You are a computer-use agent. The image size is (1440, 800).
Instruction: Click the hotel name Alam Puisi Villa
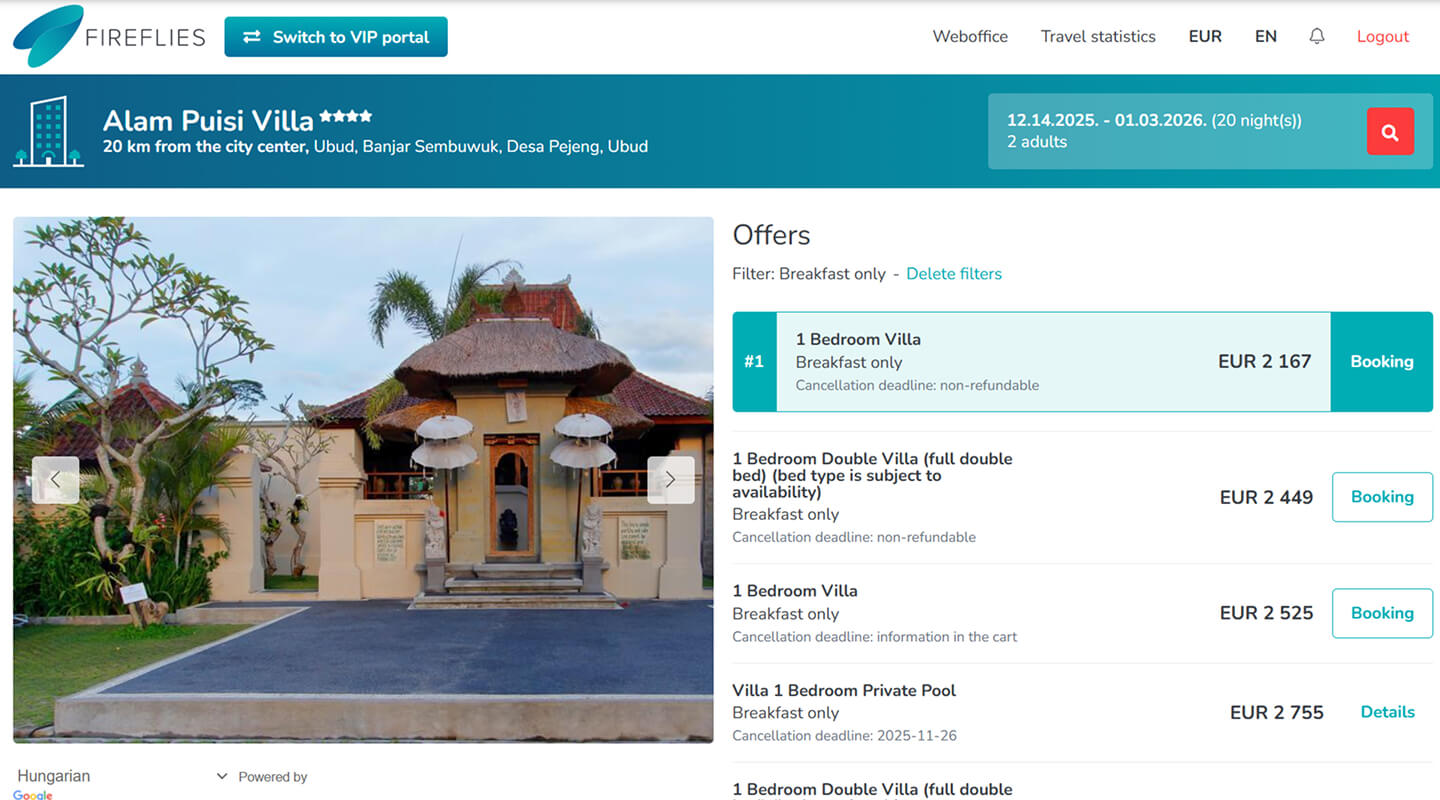click(x=208, y=121)
